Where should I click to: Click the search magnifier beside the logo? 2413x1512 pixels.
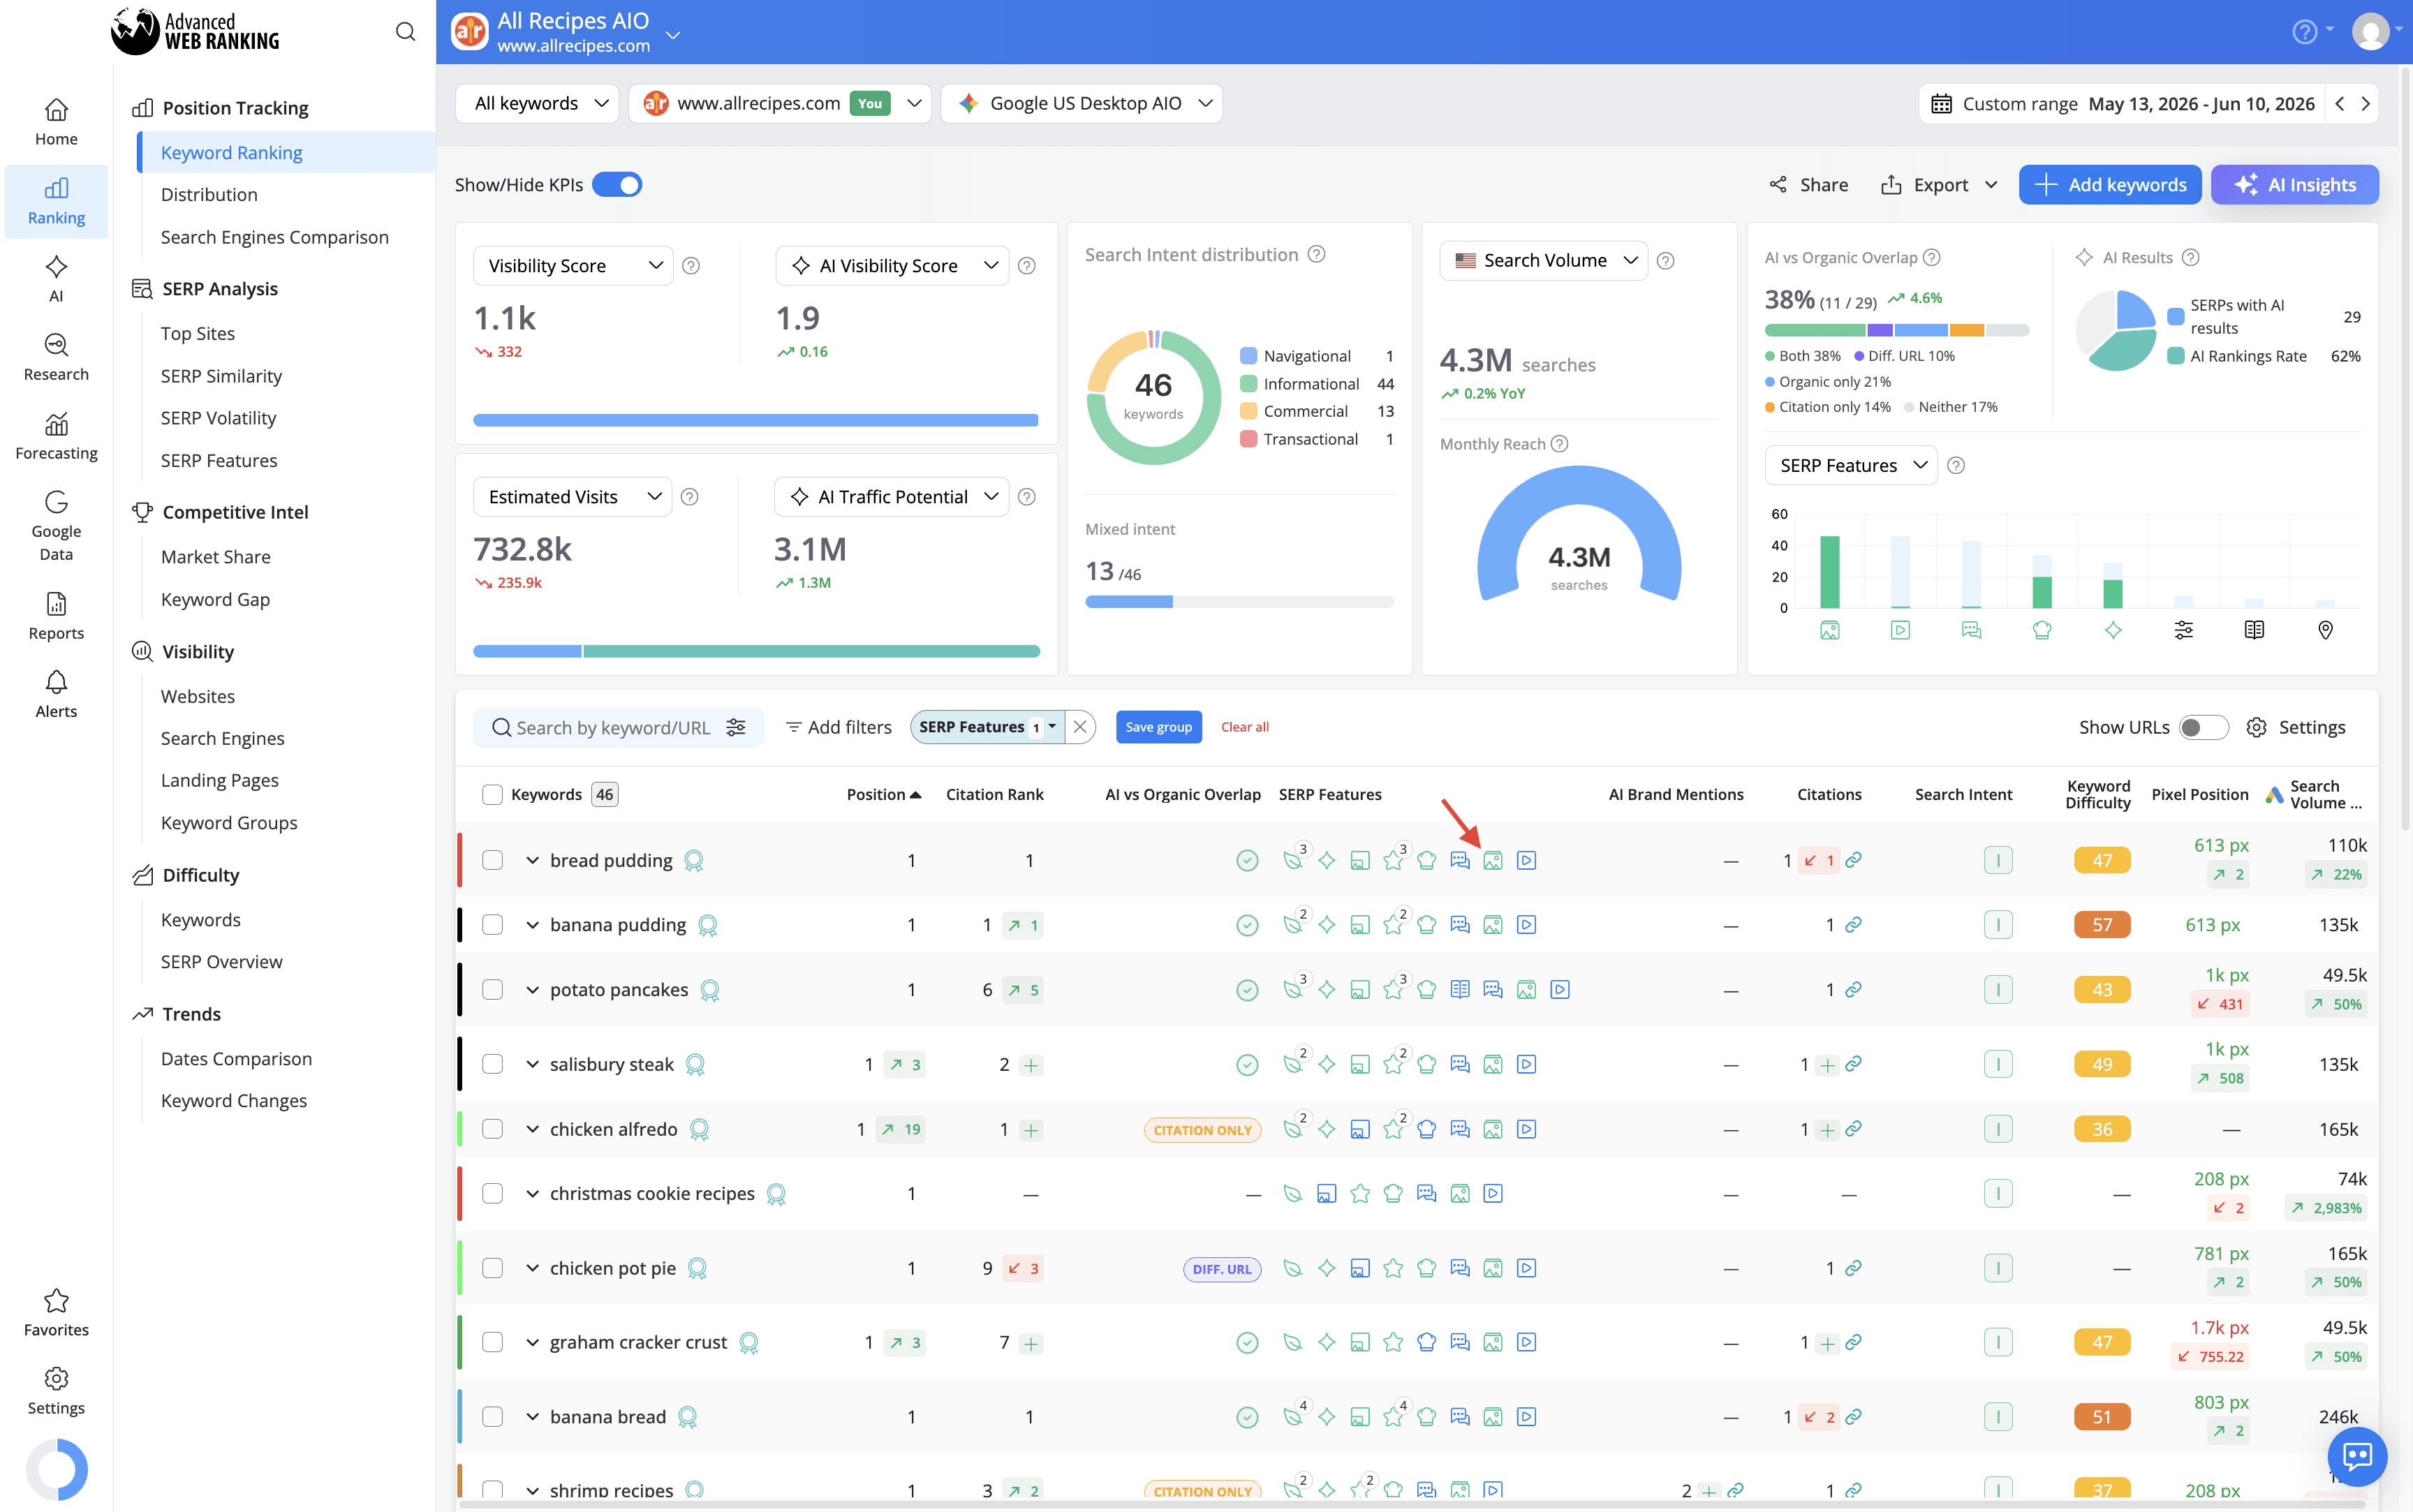click(405, 32)
